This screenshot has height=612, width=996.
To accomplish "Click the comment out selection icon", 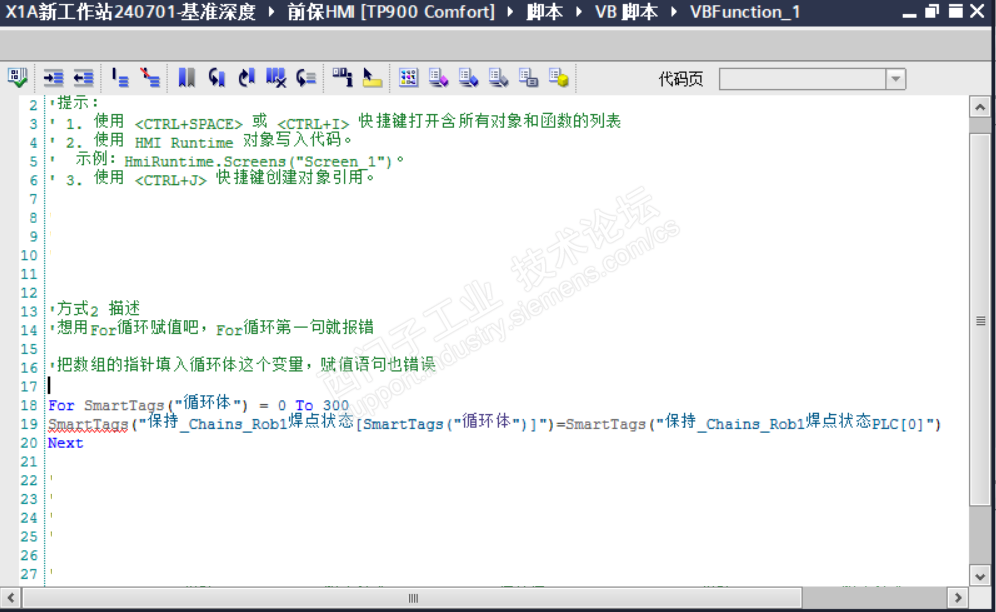I will coord(119,78).
